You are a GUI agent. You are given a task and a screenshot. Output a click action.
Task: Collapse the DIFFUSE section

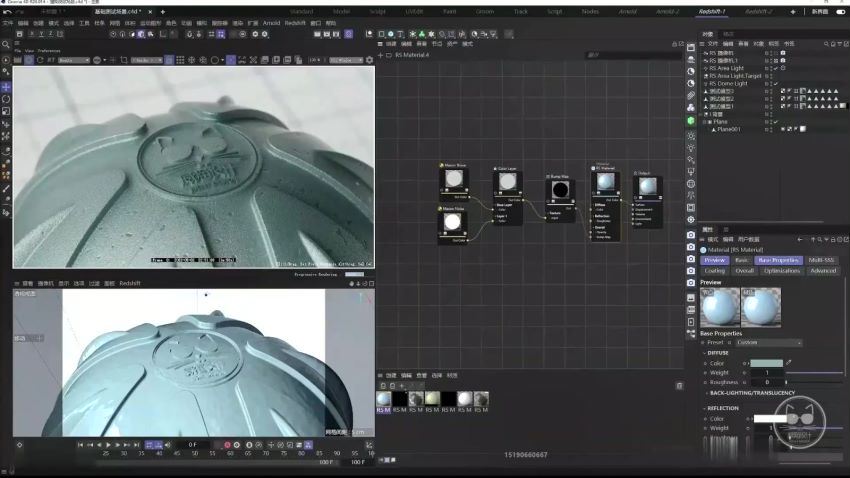[705, 353]
